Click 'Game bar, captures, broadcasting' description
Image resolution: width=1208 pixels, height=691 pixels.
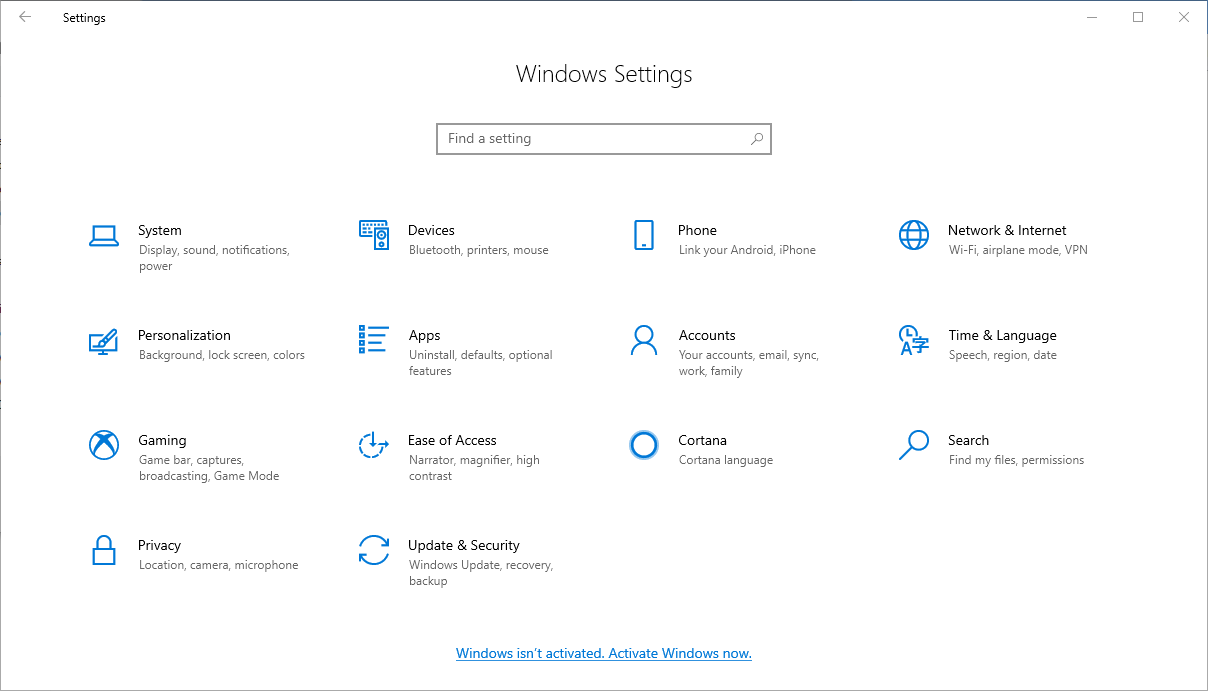pyautogui.click(x=209, y=468)
